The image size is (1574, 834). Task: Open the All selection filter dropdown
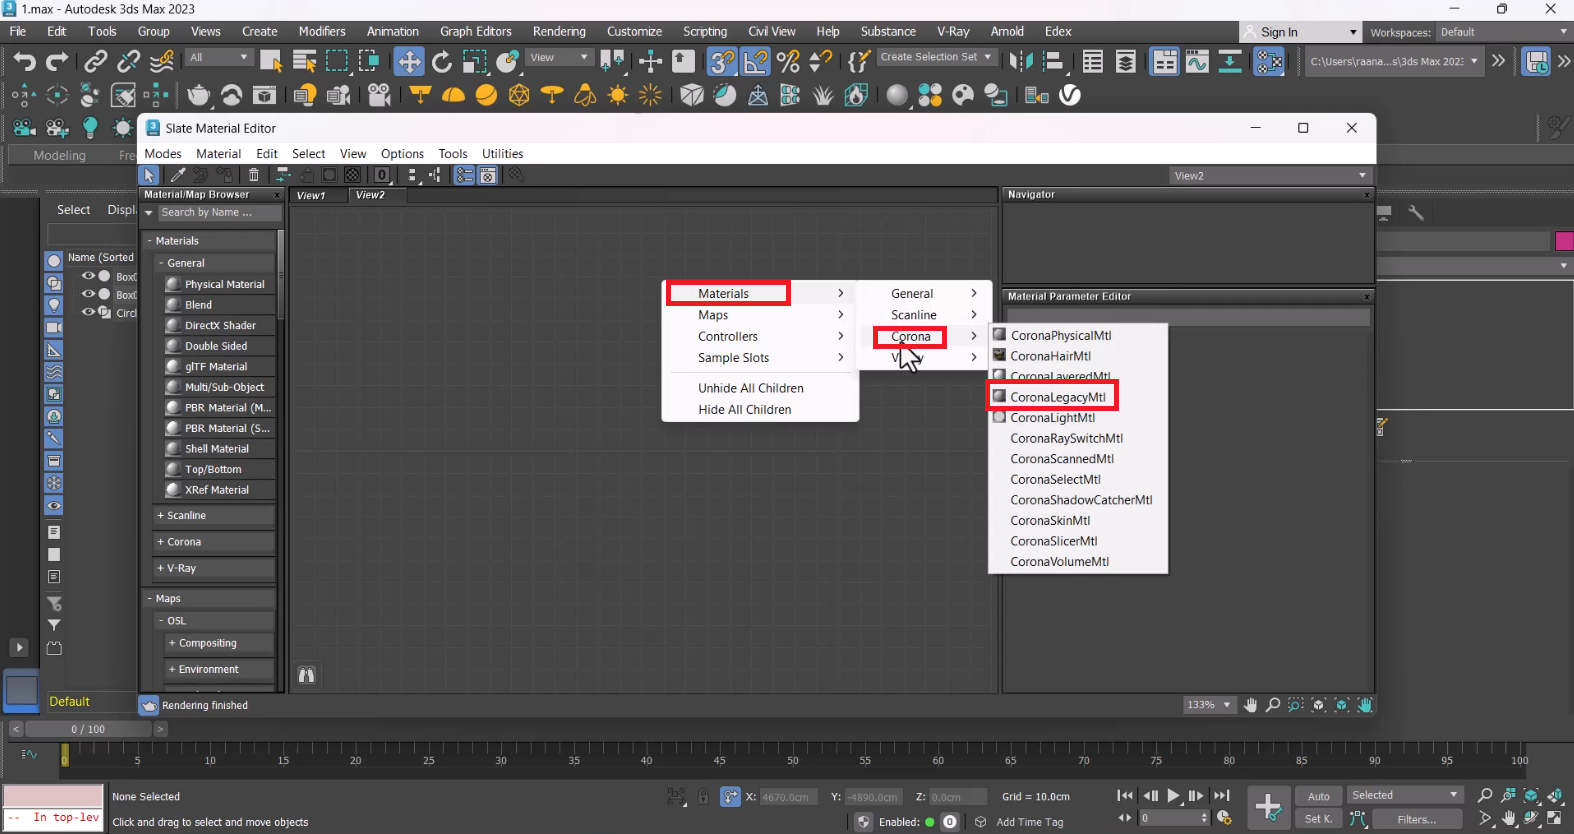(x=220, y=57)
